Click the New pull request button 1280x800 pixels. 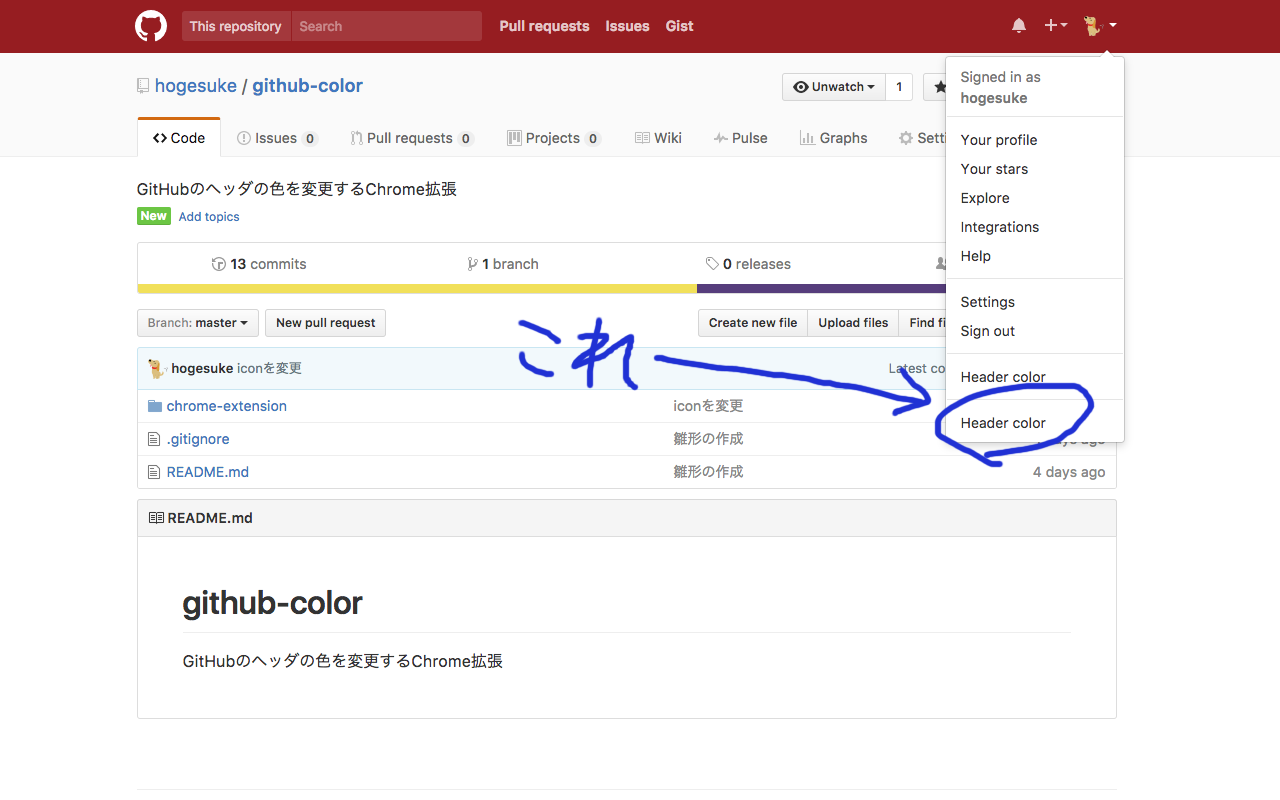(x=325, y=323)
